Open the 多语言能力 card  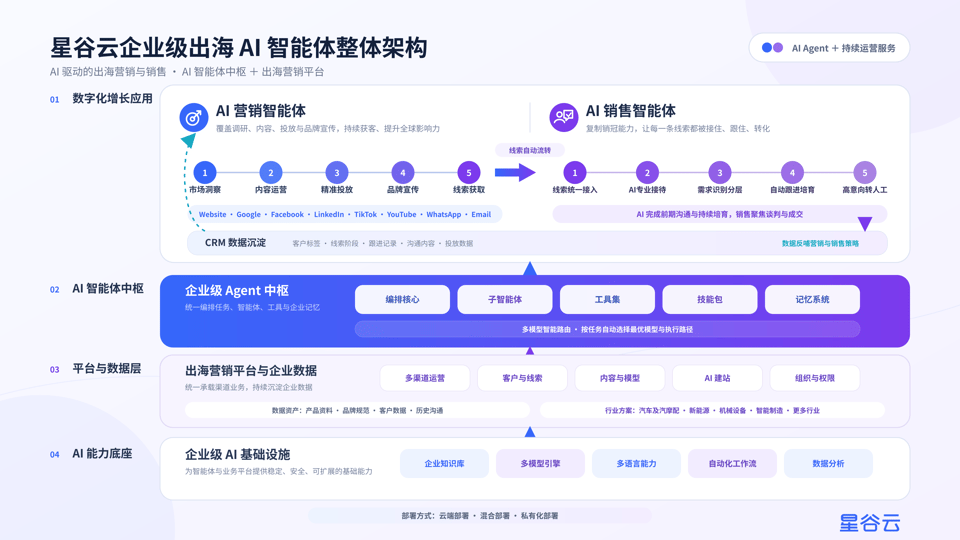636,463
